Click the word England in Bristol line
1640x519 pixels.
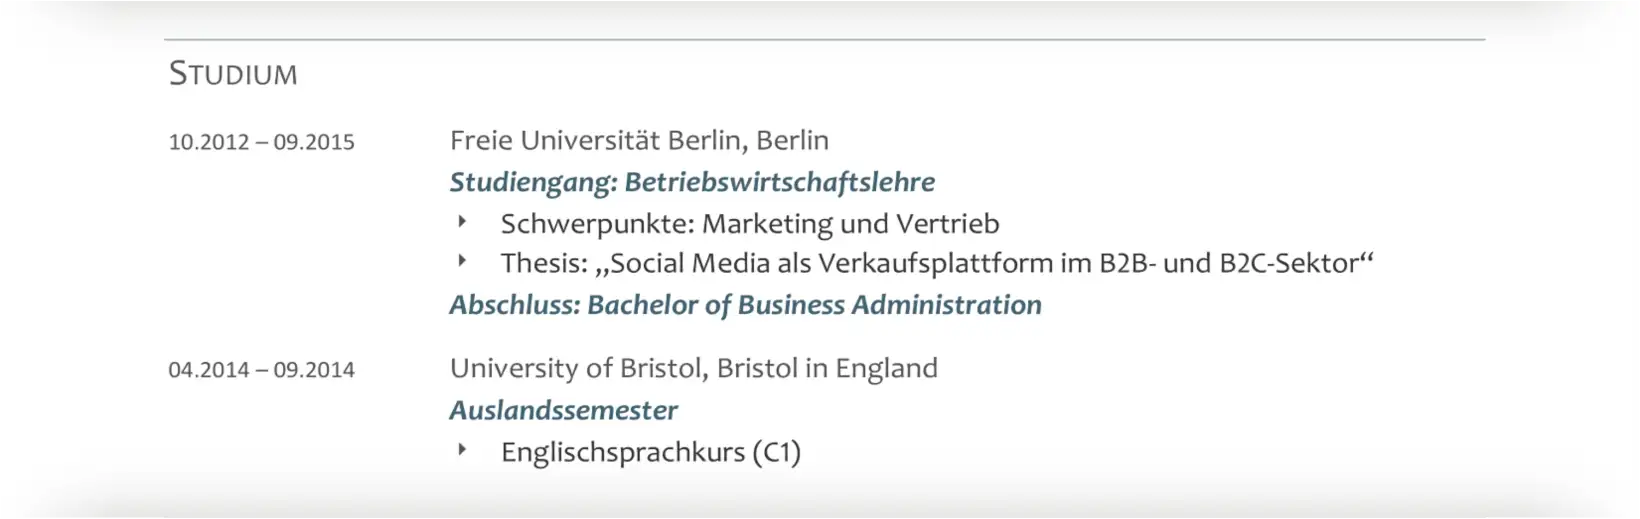point(886,368)
